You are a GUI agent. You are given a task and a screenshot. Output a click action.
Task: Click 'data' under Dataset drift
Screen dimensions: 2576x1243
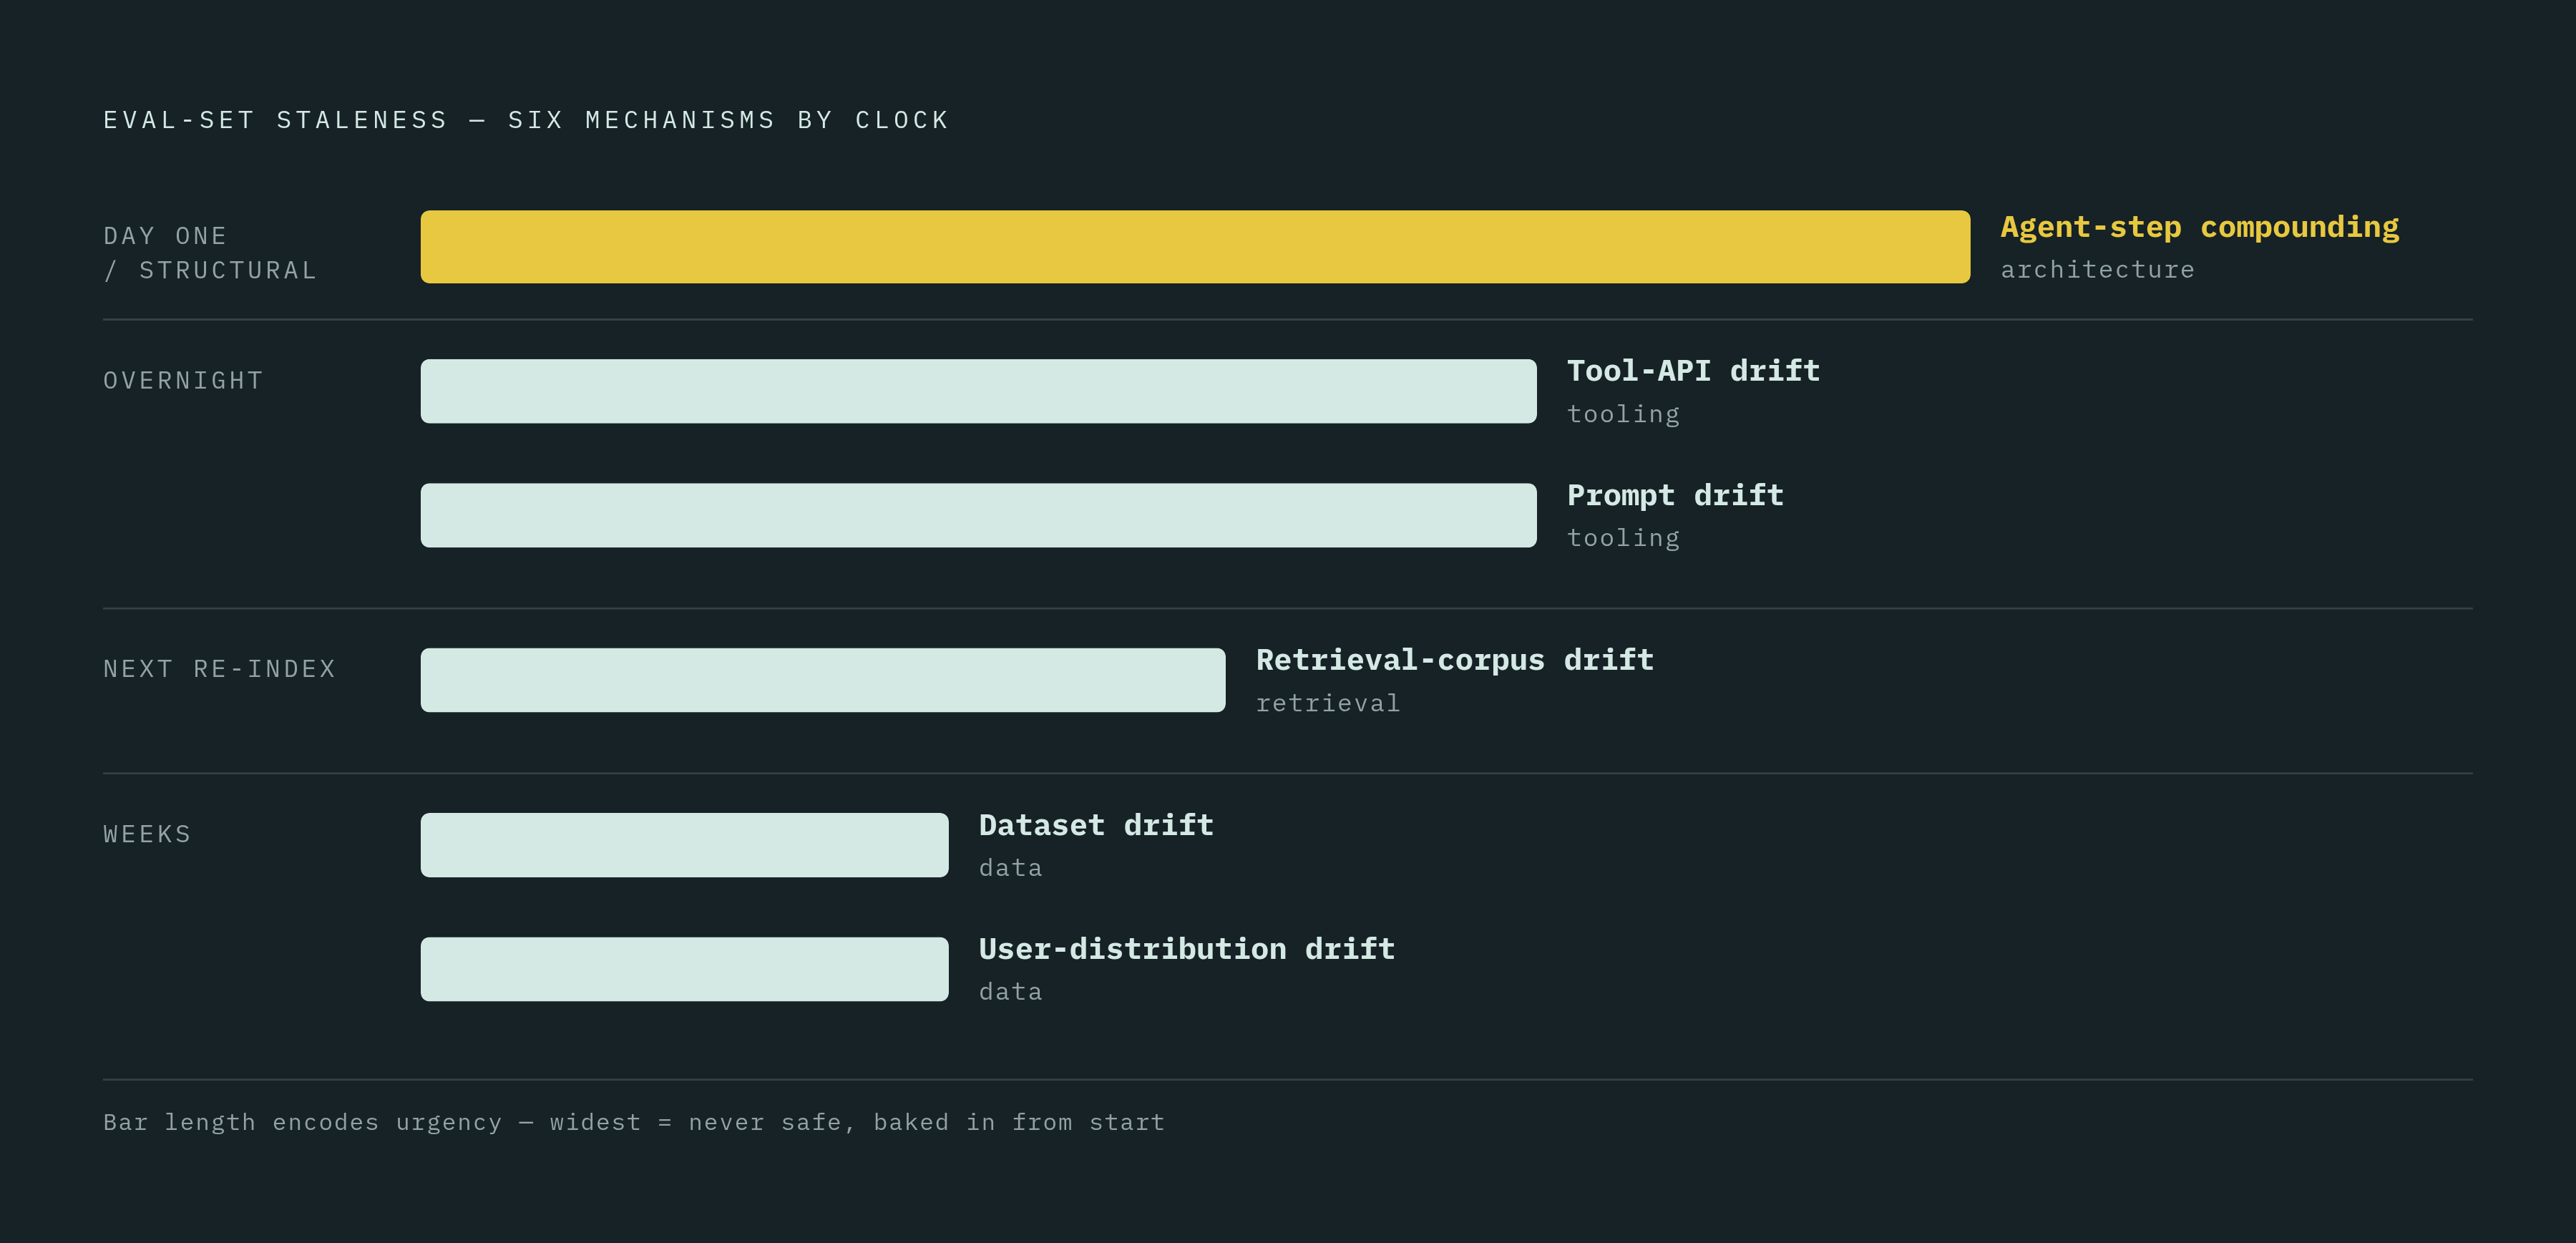pyautogui.click(x=1010, y=868)
